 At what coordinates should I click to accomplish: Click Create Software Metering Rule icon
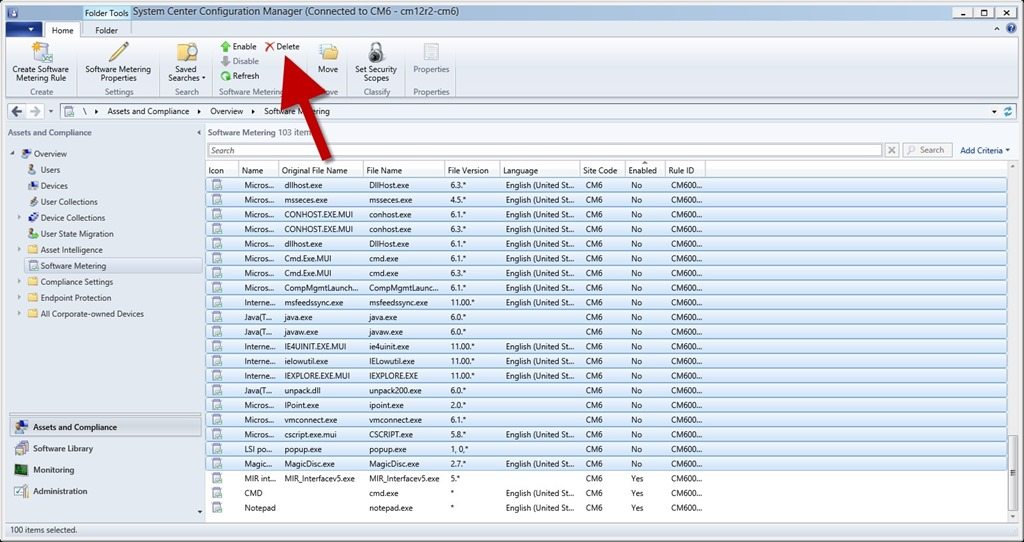click(x=40, y=52)
